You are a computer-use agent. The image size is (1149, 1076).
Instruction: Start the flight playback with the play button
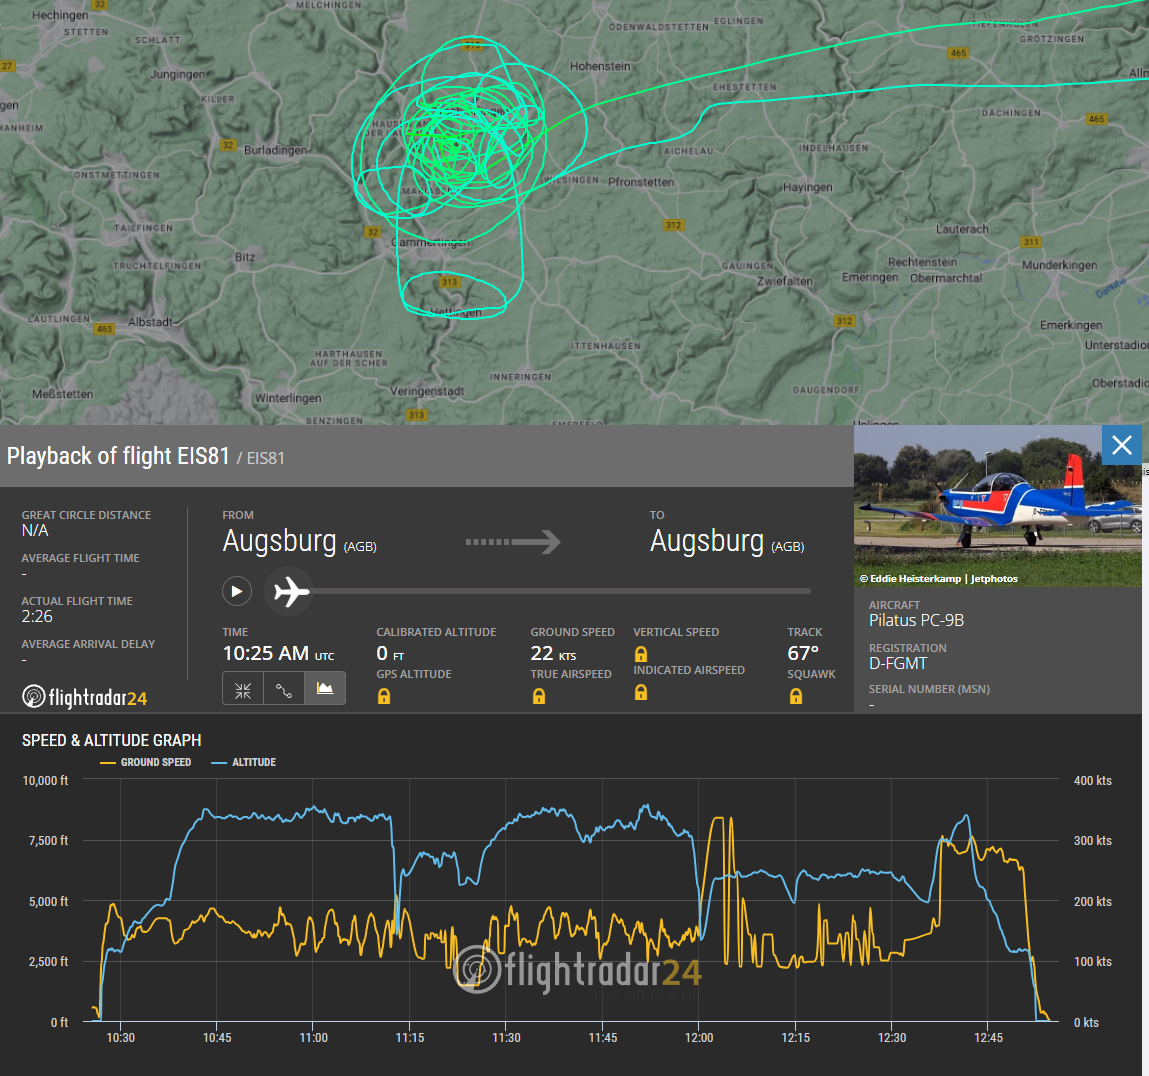(x=237, y=592)
